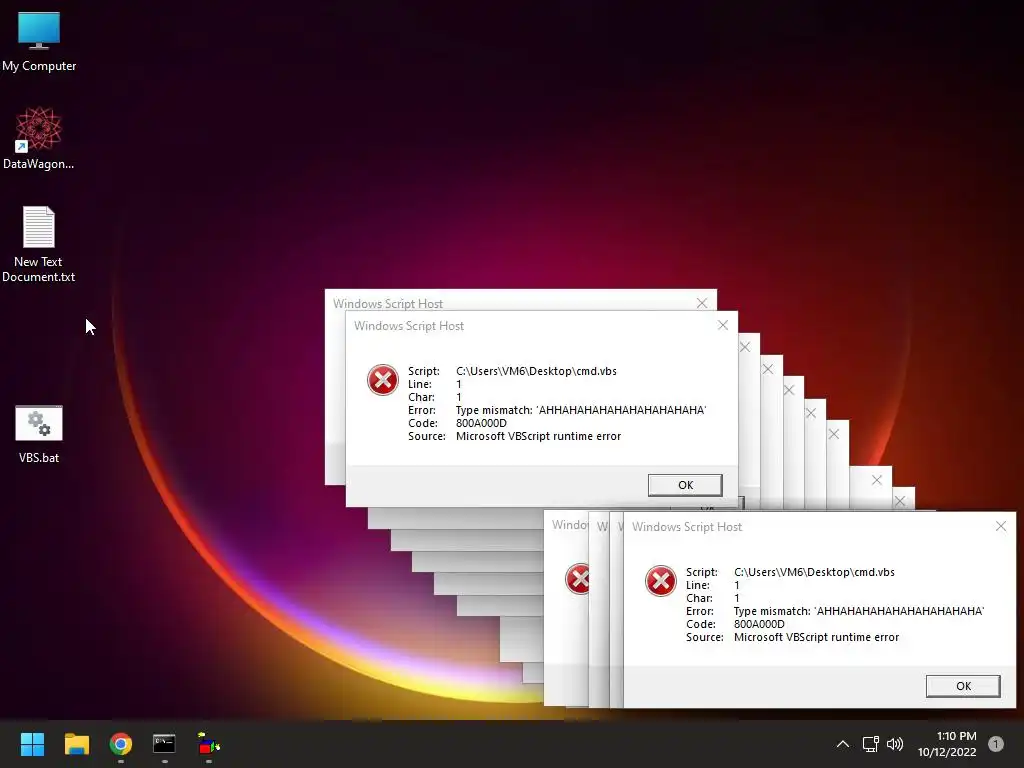This screenshot has height=768, width=1024.
Task: Click the lower-right front dialog's Windows Script Host title
Action: (687, 527)
